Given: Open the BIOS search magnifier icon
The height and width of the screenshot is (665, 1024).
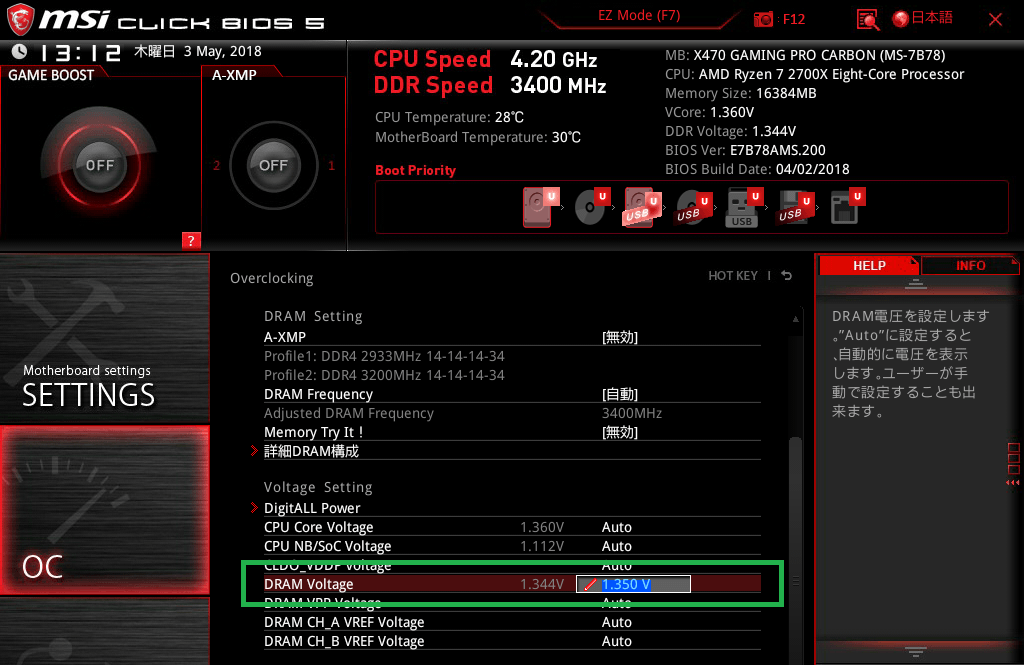Looking at the screenshot, I should click(867, 20).
